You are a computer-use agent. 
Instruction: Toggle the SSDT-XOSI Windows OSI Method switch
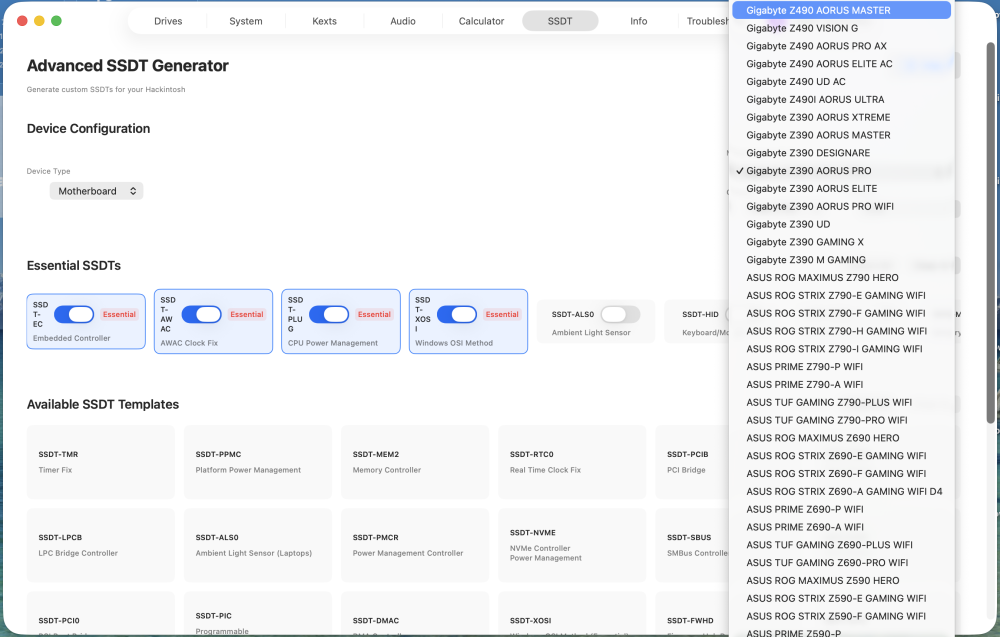(x=457, y=314)
